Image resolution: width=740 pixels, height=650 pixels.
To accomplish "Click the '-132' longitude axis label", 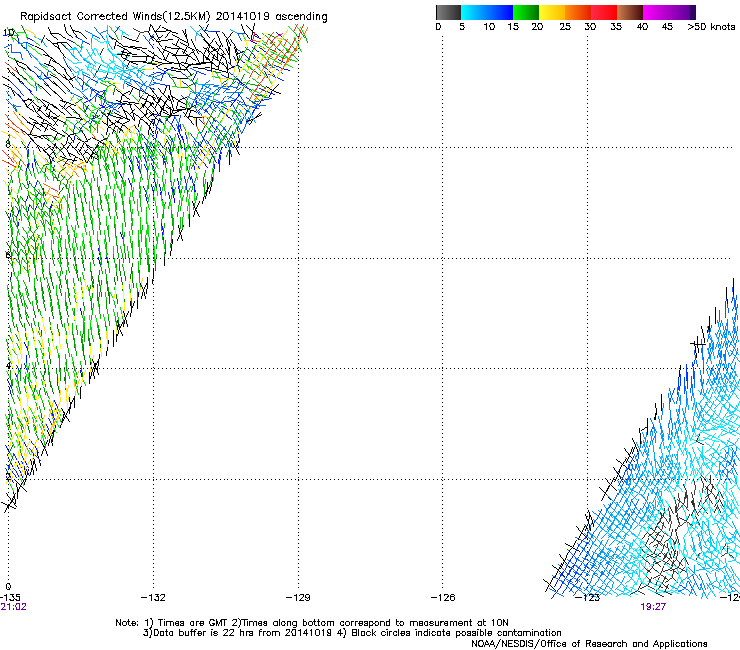I will 153,598.
